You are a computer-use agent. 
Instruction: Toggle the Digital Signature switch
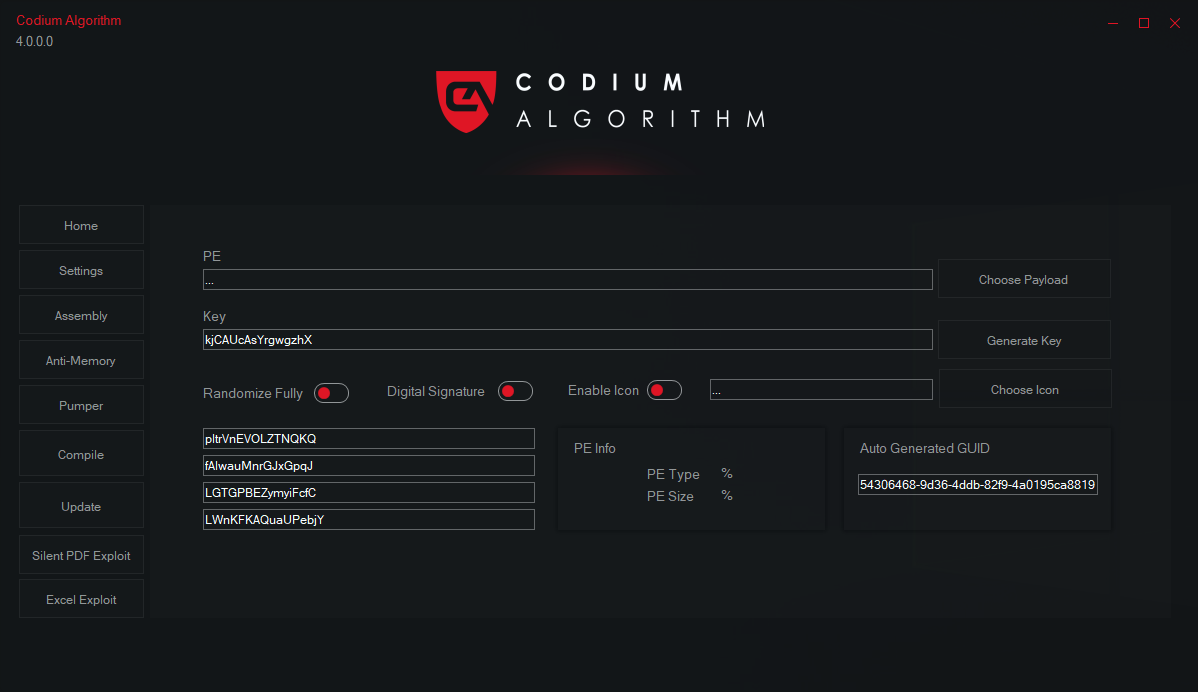click(x=515, y=391)
